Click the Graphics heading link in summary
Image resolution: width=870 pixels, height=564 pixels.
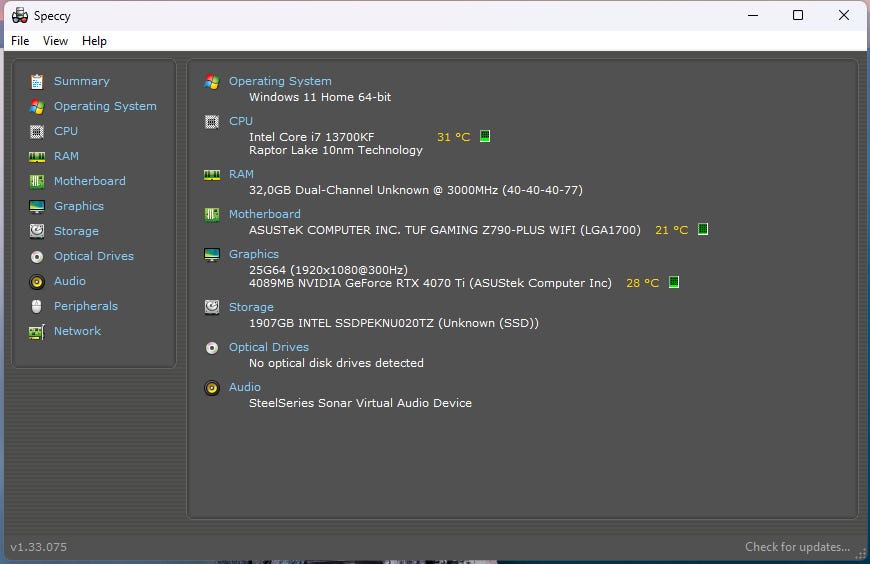click(x=254, y=254)
